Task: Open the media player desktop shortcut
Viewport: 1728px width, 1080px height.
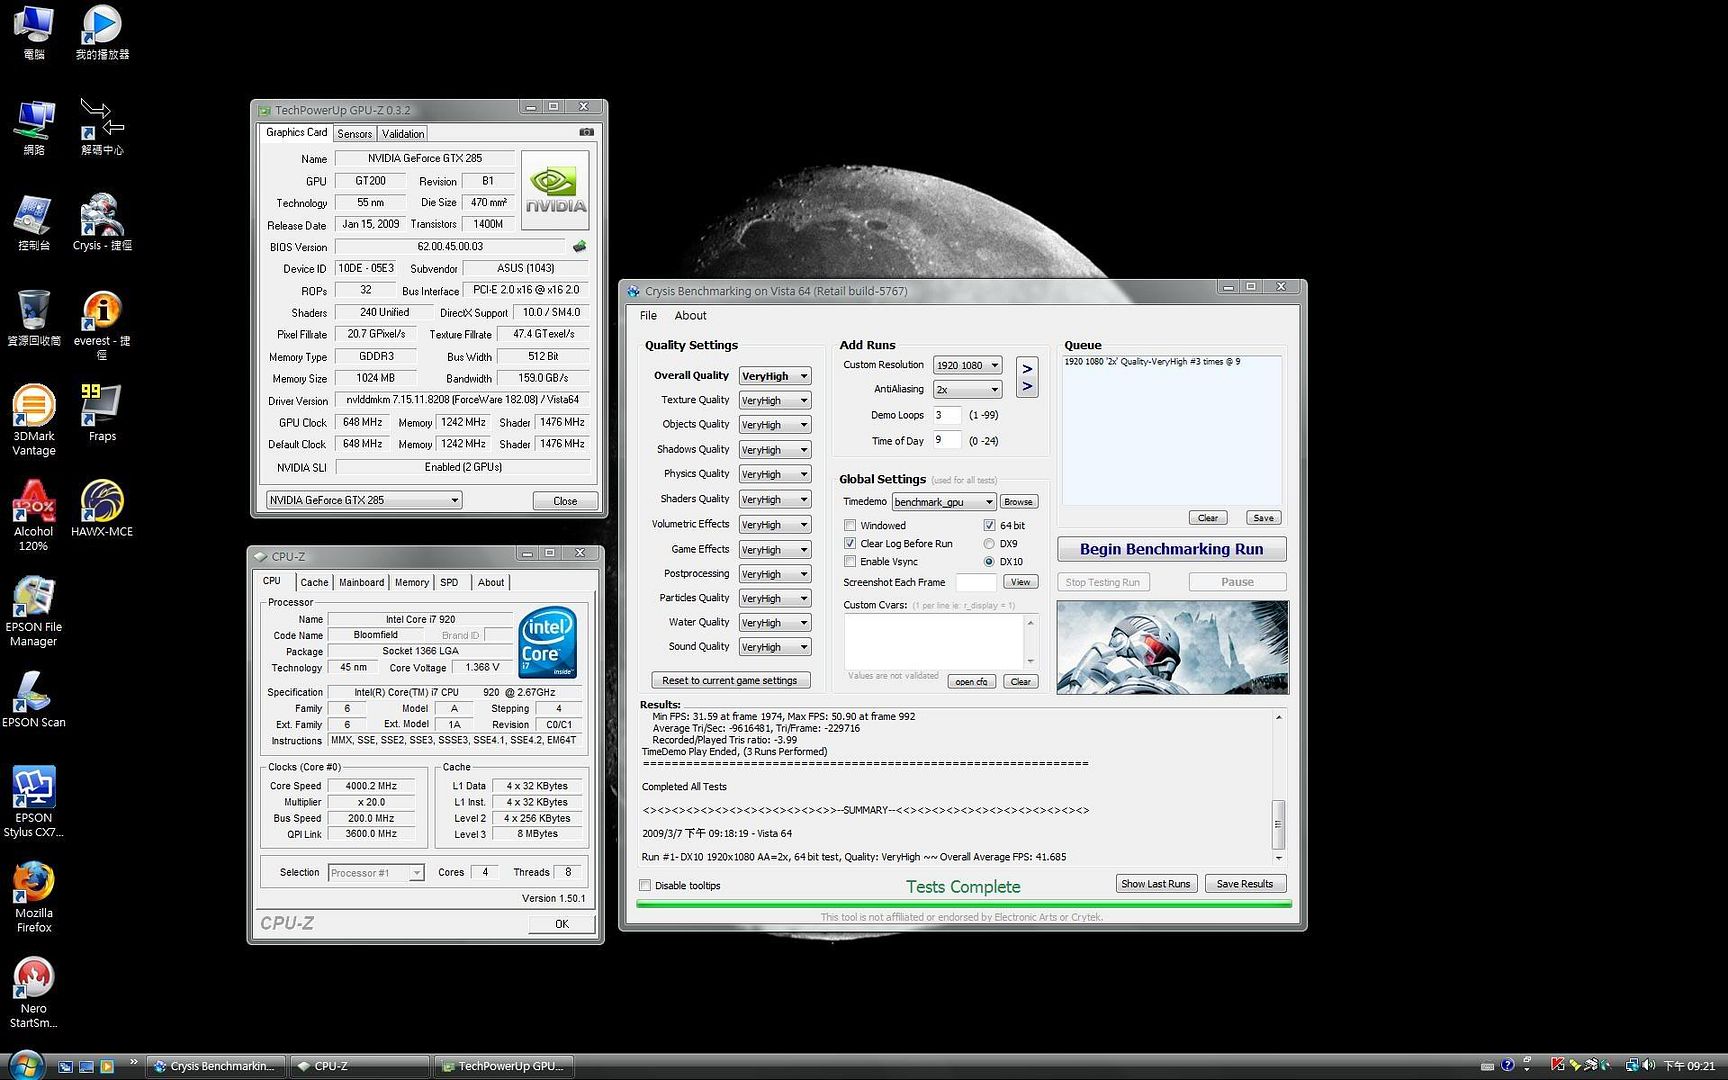Action: 101,32
